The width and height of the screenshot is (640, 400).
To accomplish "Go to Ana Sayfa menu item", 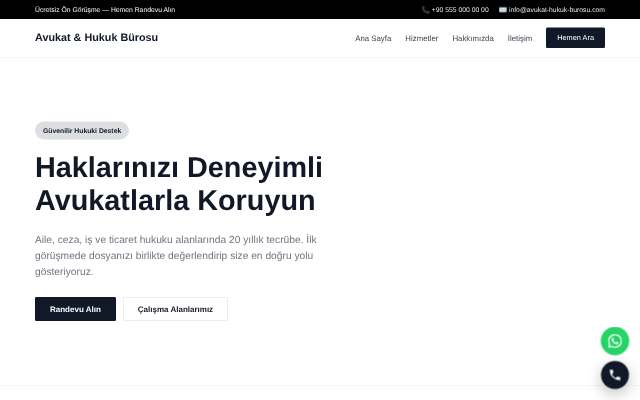I will click(373, 38).
